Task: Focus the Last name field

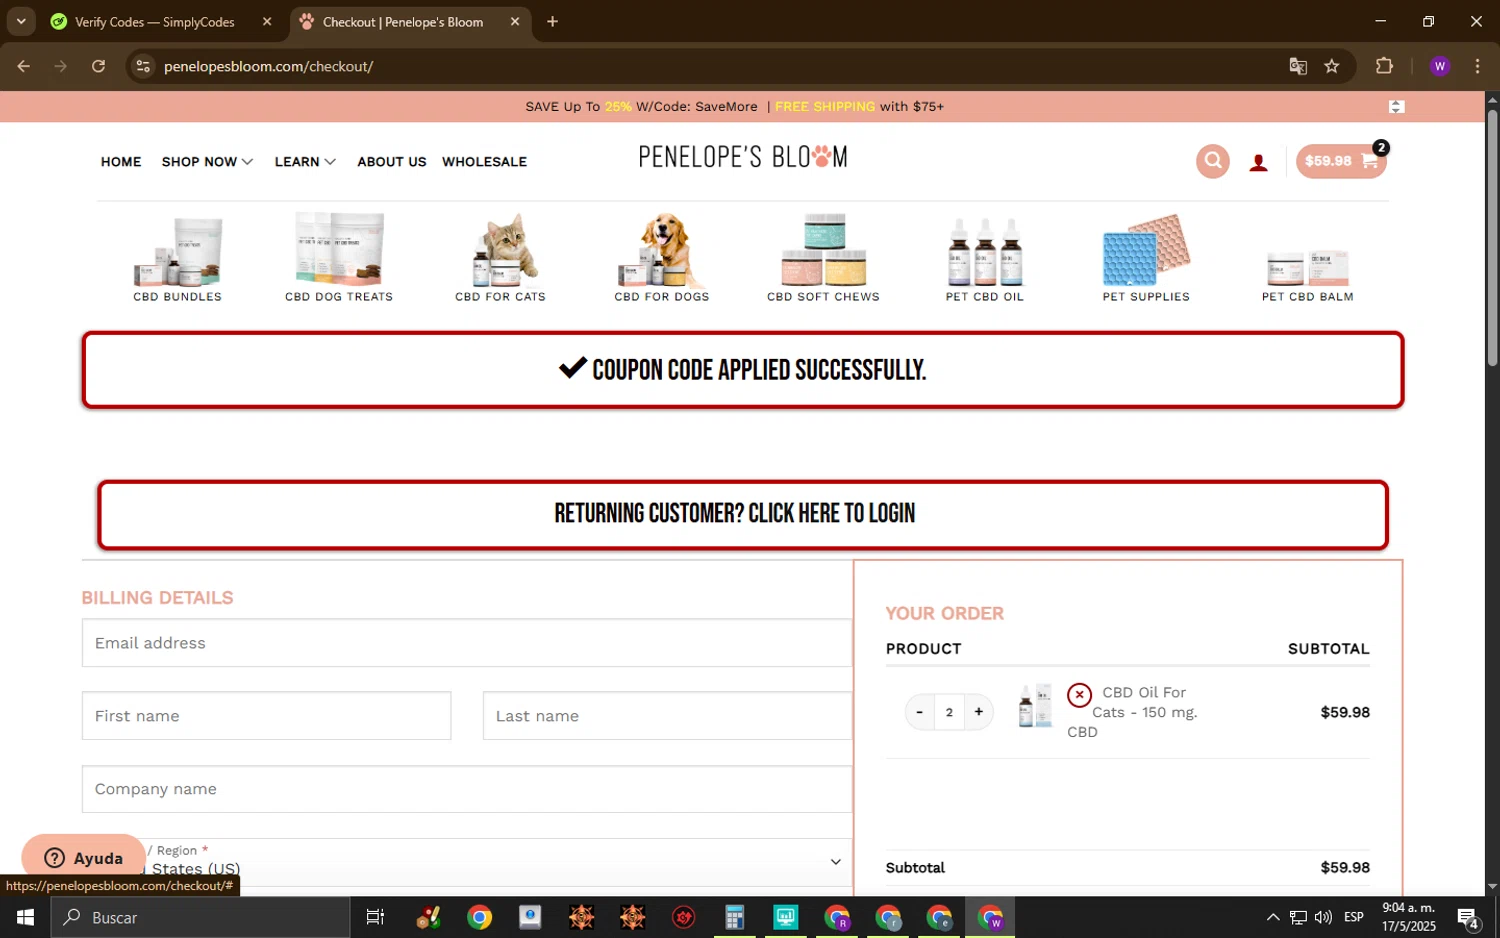Action: point(667,716)
